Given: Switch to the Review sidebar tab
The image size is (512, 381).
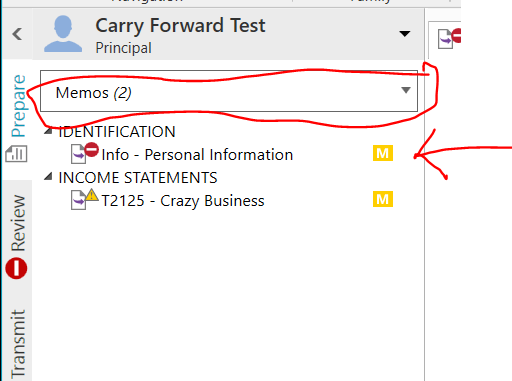Looking at the screenshot, I should (x=18, y=223).
